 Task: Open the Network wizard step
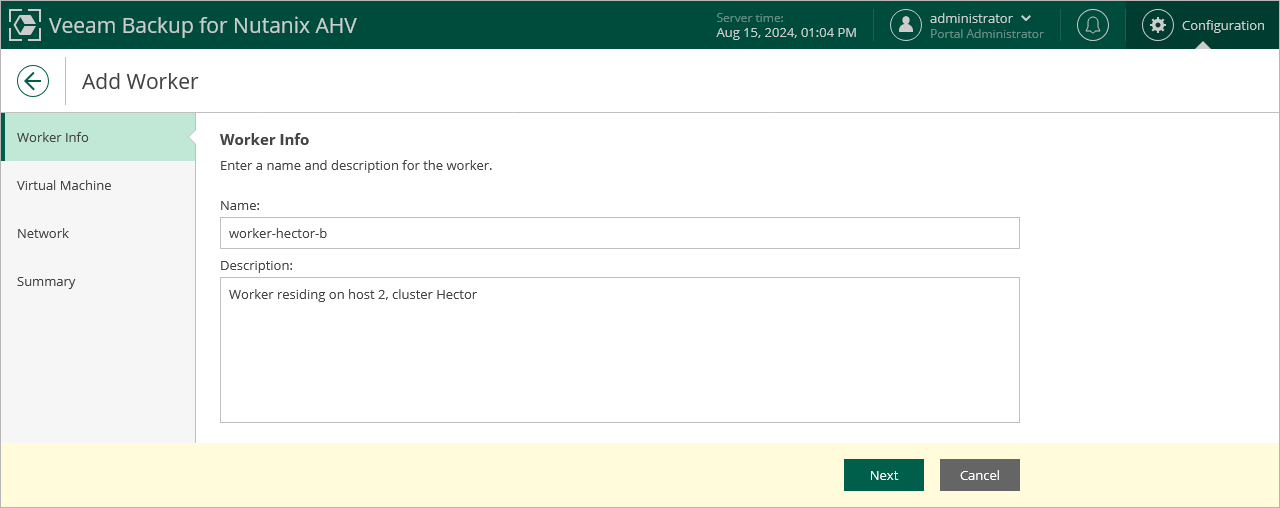pos(98,233)
